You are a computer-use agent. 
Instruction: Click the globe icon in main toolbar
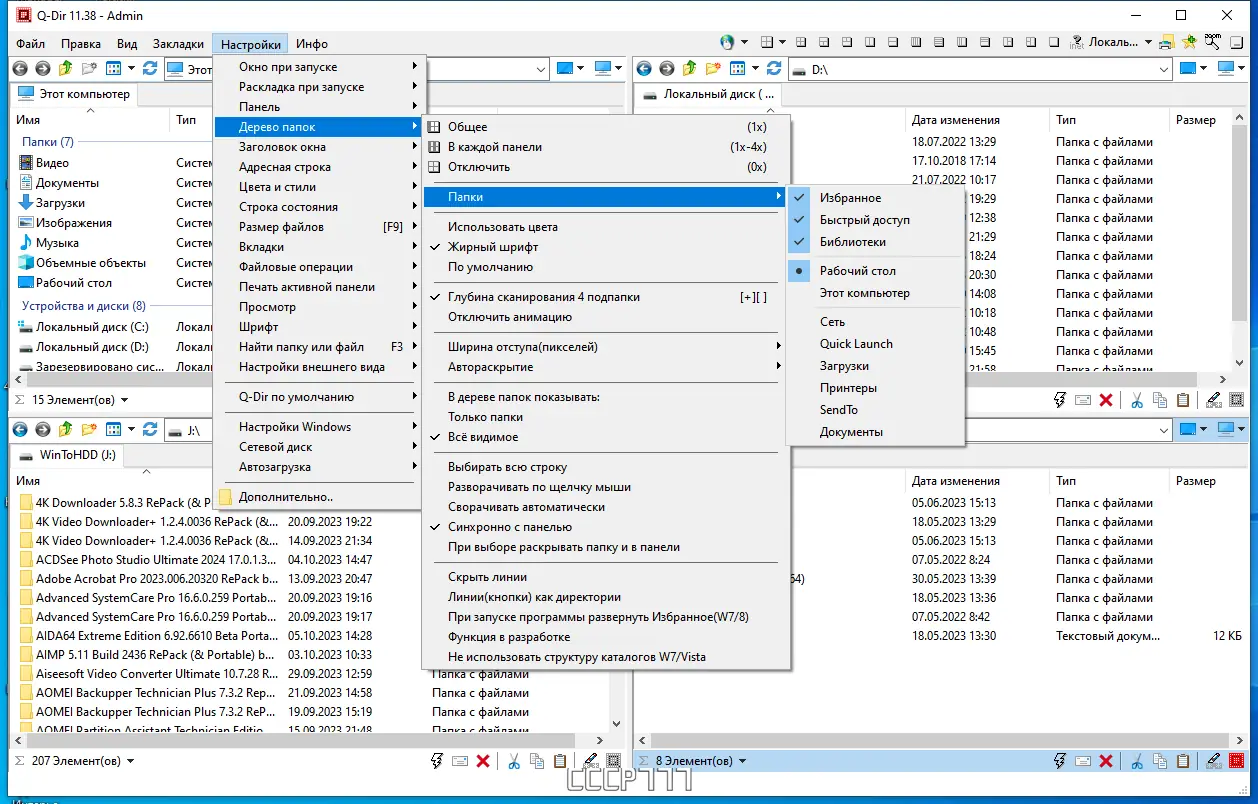(x=727, y=42)
